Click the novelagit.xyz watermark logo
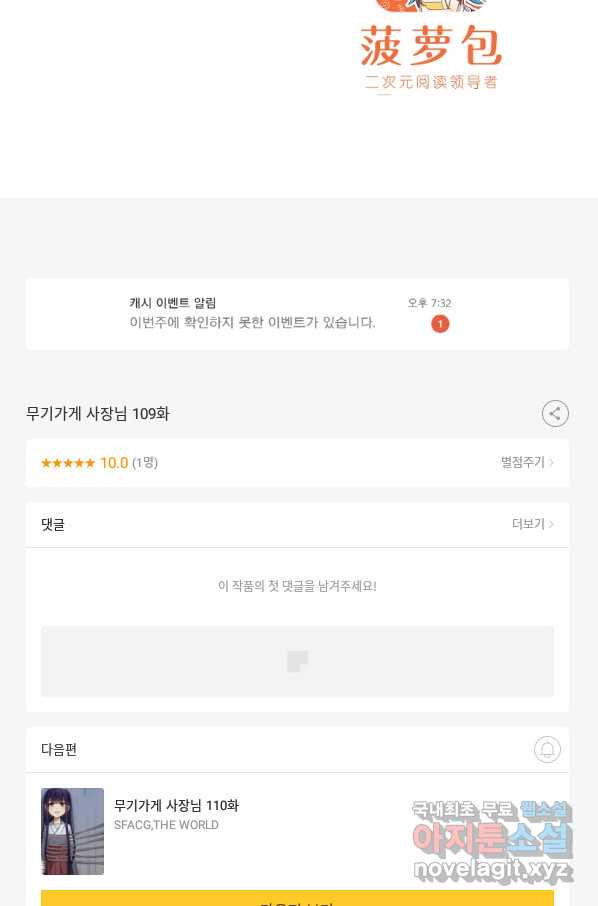Image resolution: width=598 pixels, height=906 pixels. click(x=492, y=841)
